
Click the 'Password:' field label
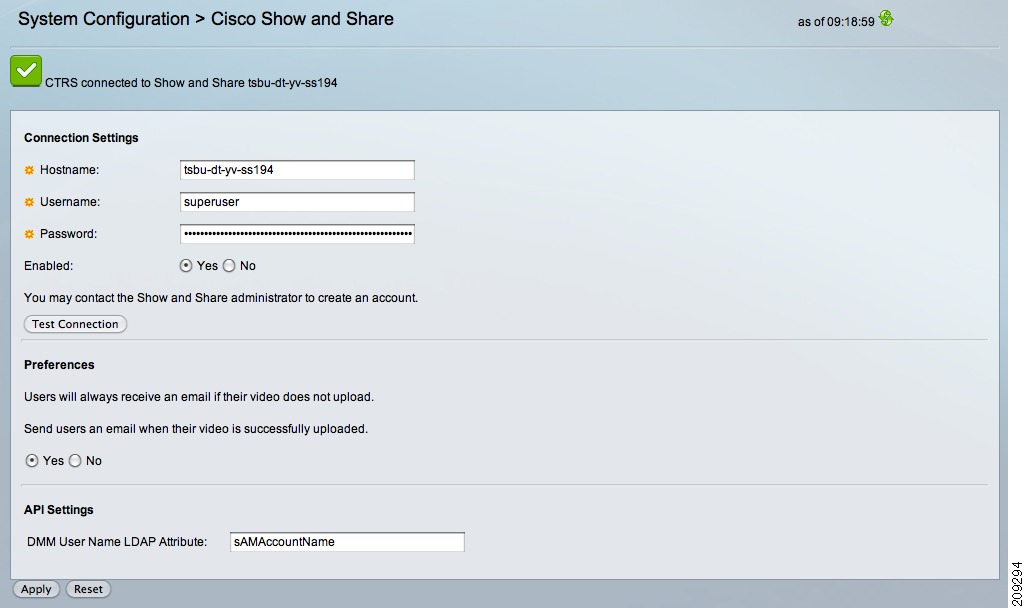click(x=68, y=234)
